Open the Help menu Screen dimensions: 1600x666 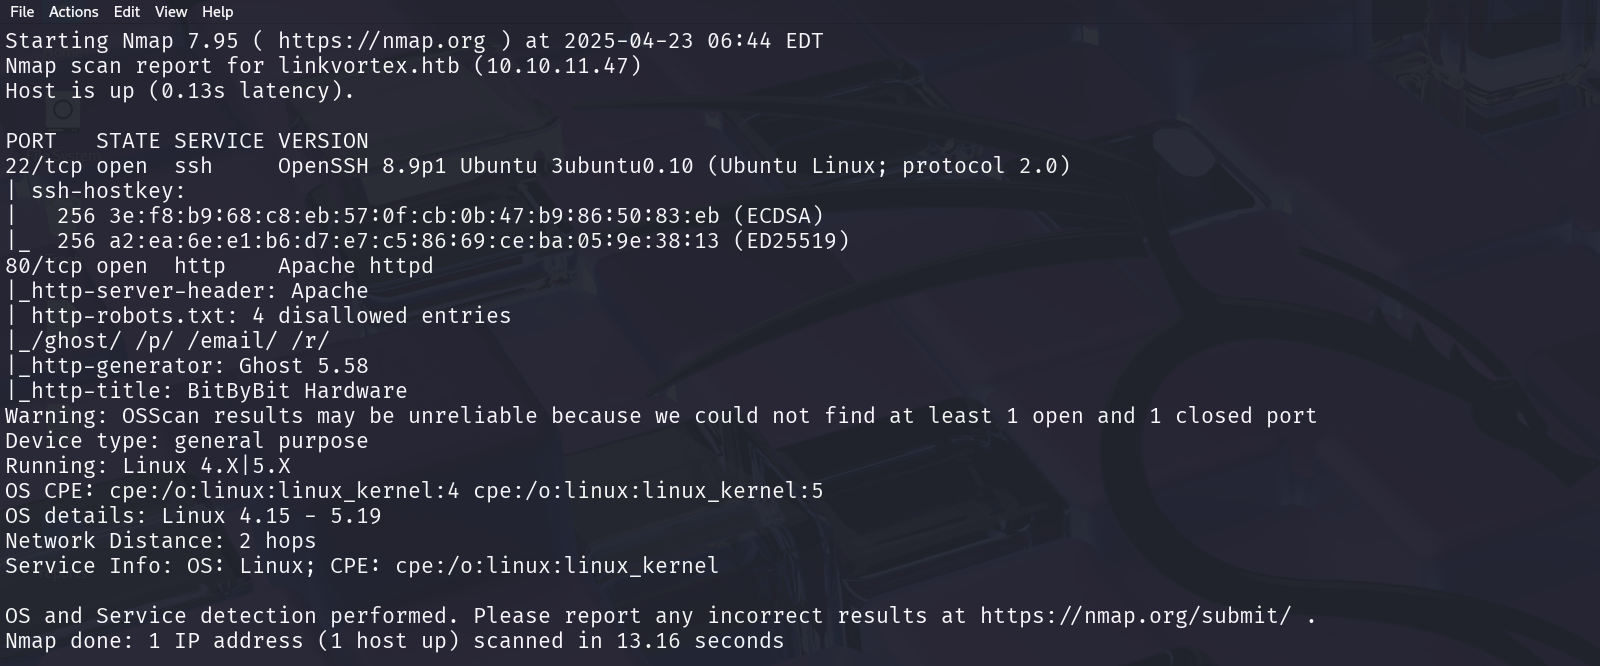pyautogui.click(x=218, y=12)
